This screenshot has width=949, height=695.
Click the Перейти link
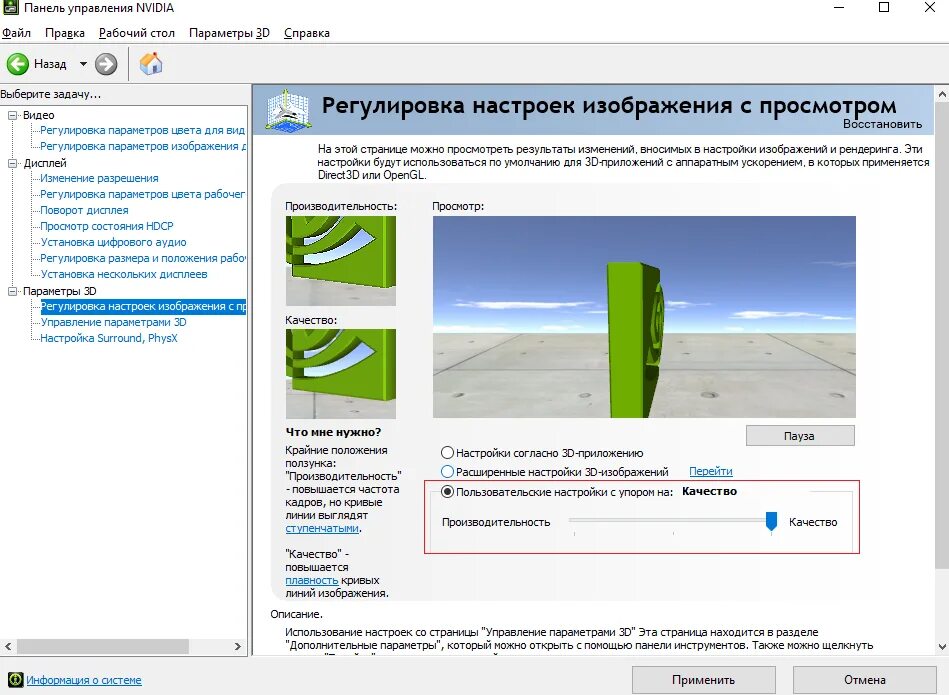tap(711, 471)
